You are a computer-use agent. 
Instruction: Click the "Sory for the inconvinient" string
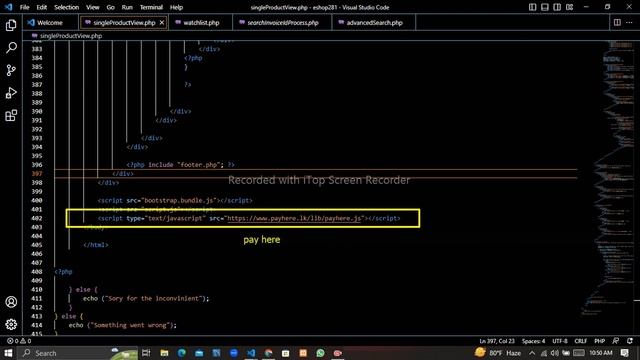[x=153, y=298]
